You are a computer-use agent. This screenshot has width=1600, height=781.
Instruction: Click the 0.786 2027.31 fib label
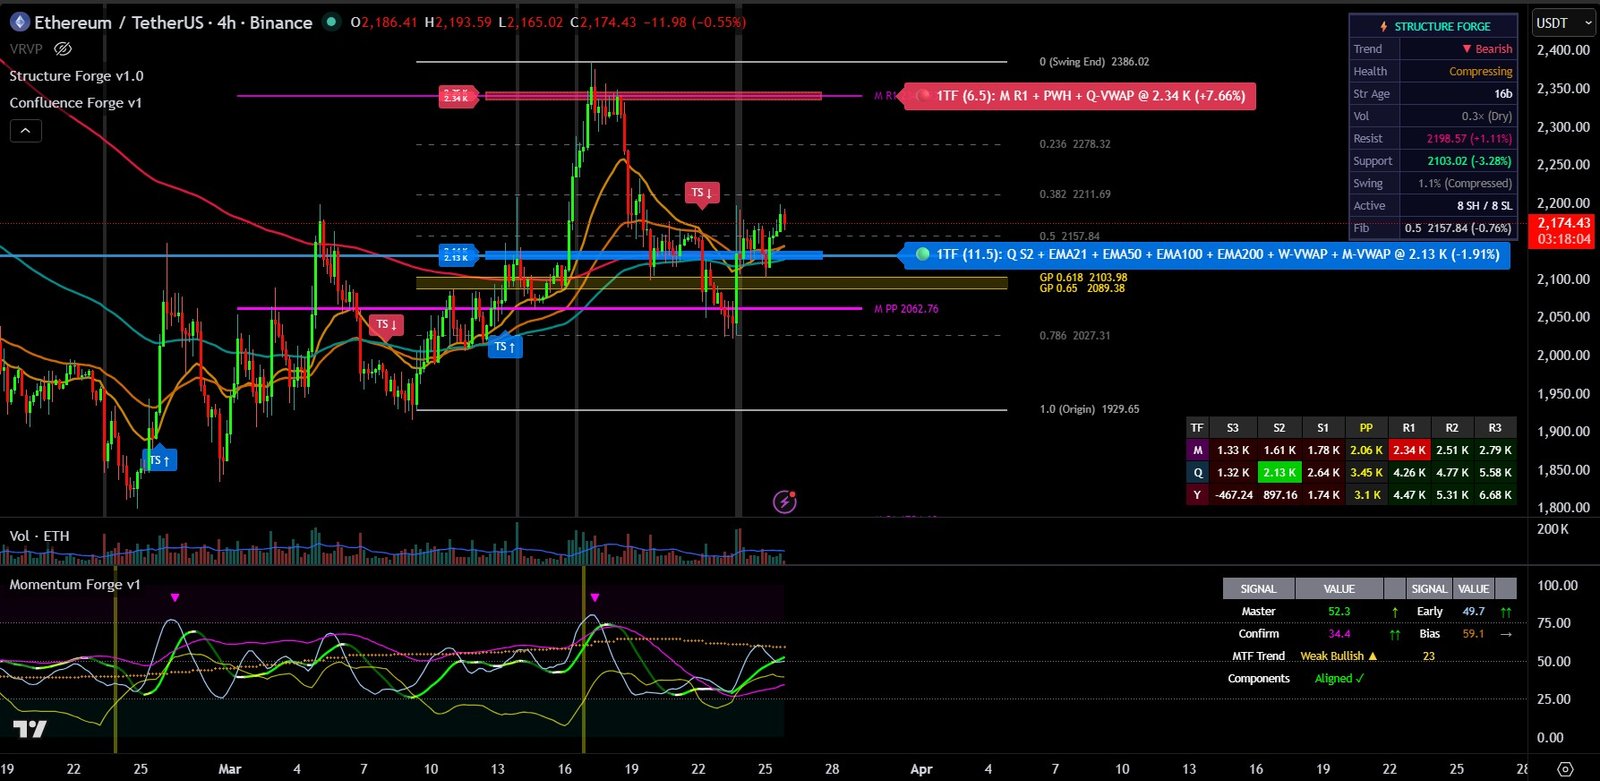pos(1074,336)
